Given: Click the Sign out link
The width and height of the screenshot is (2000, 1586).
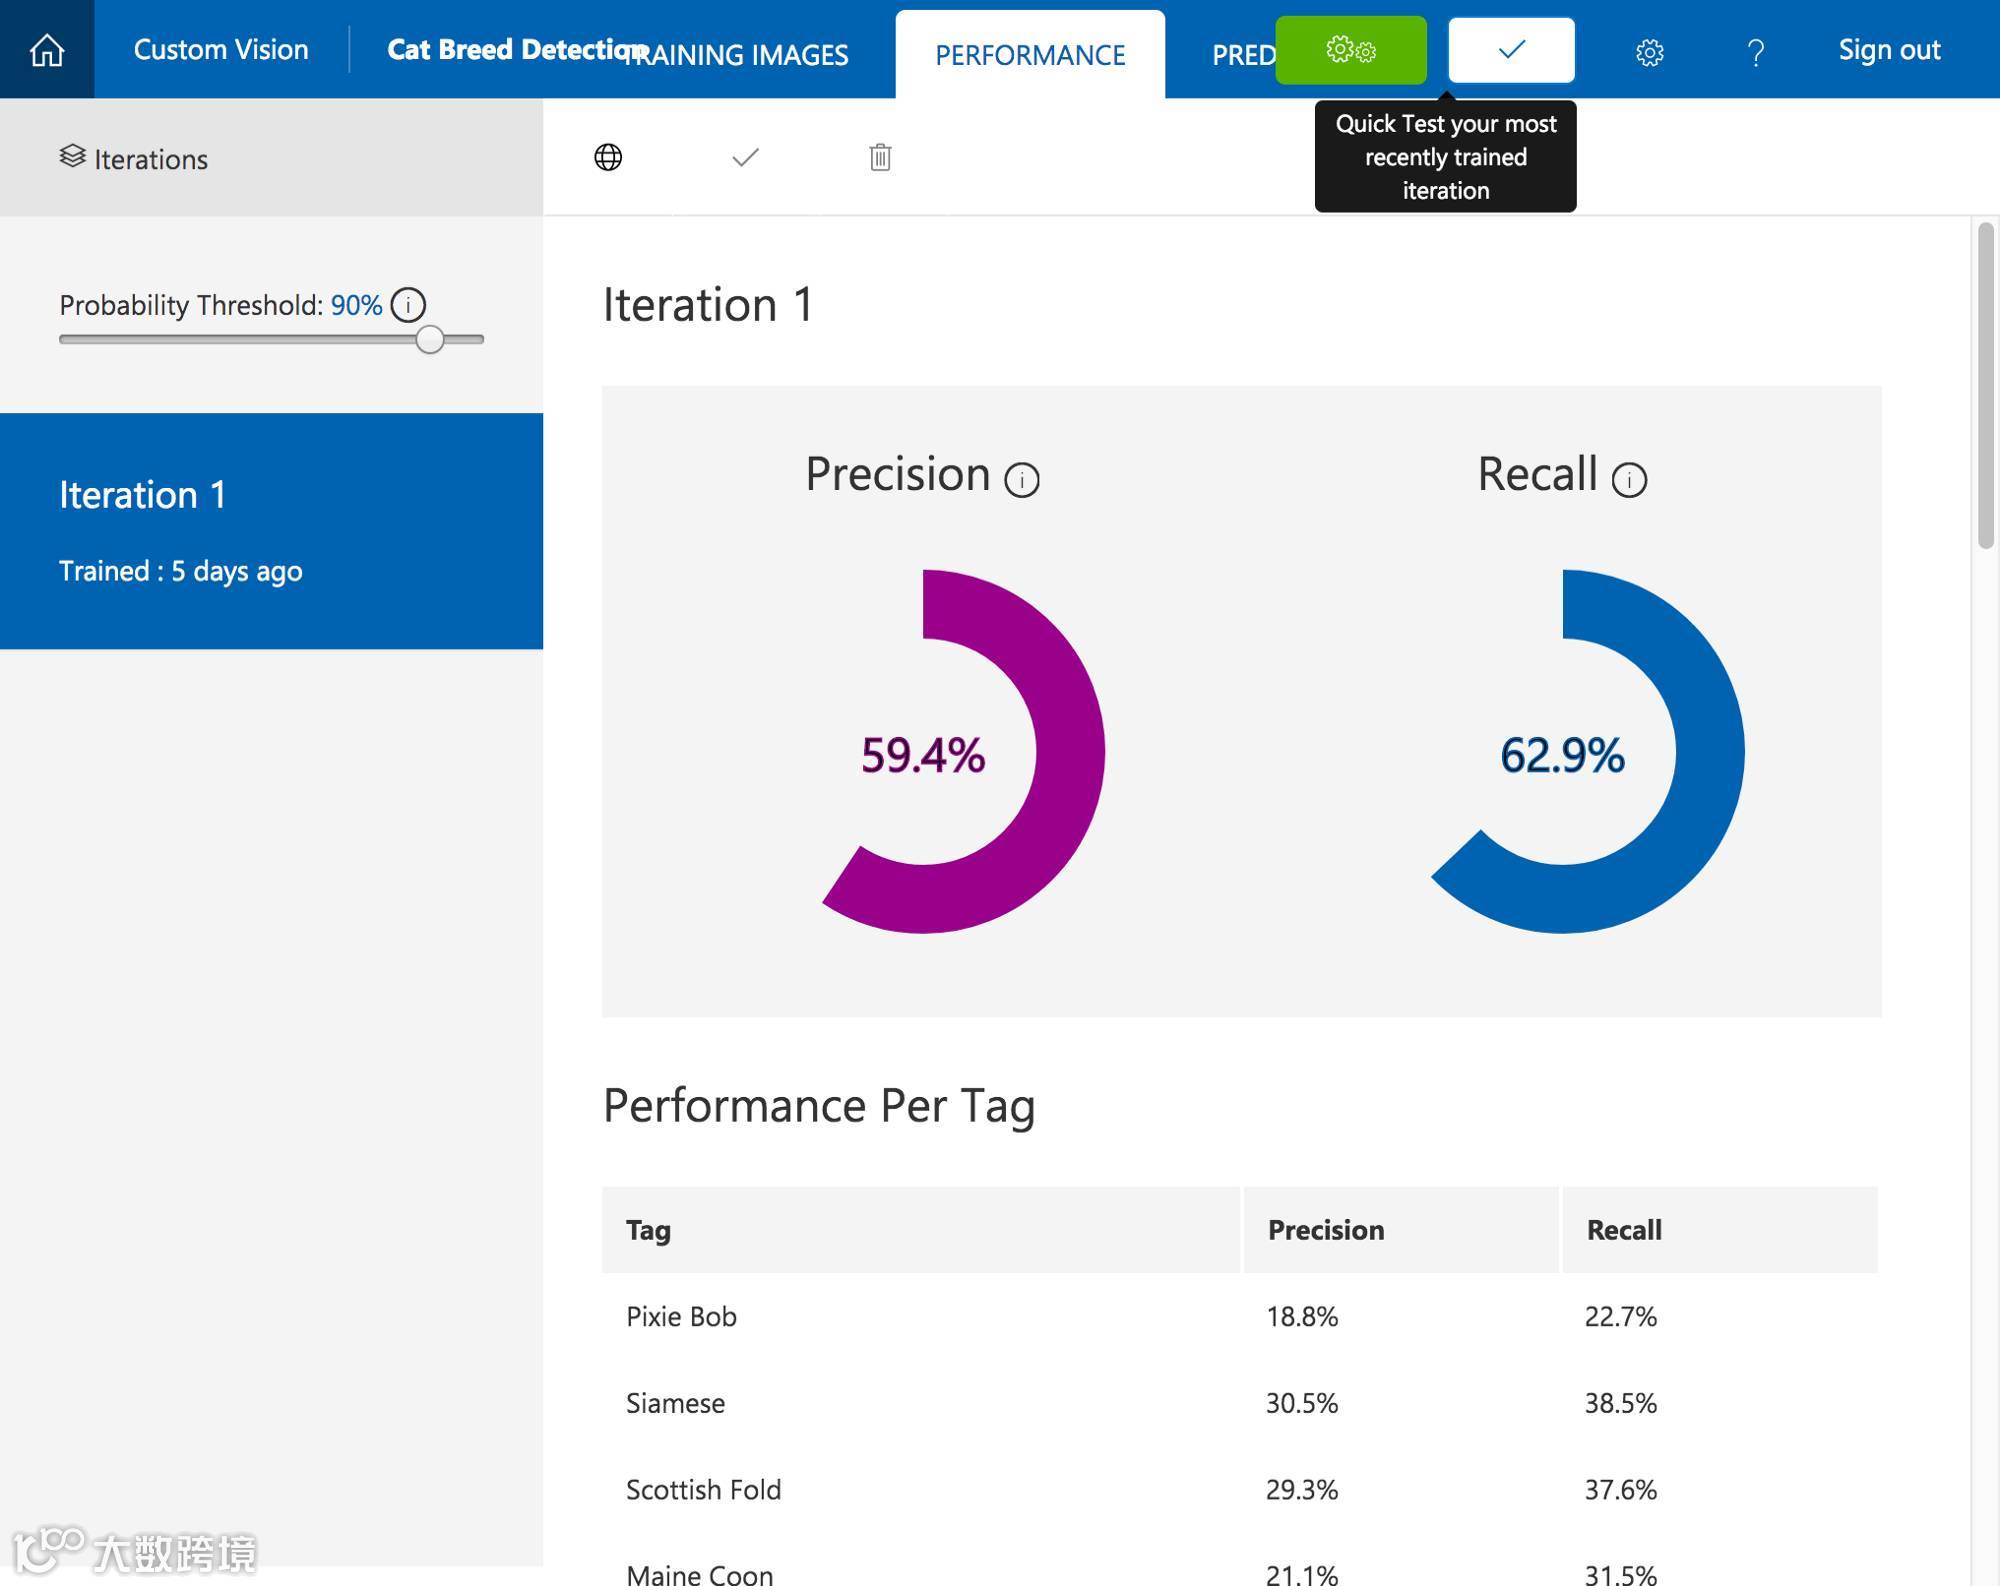Looking at the screenshot, I should point(1889,50).
